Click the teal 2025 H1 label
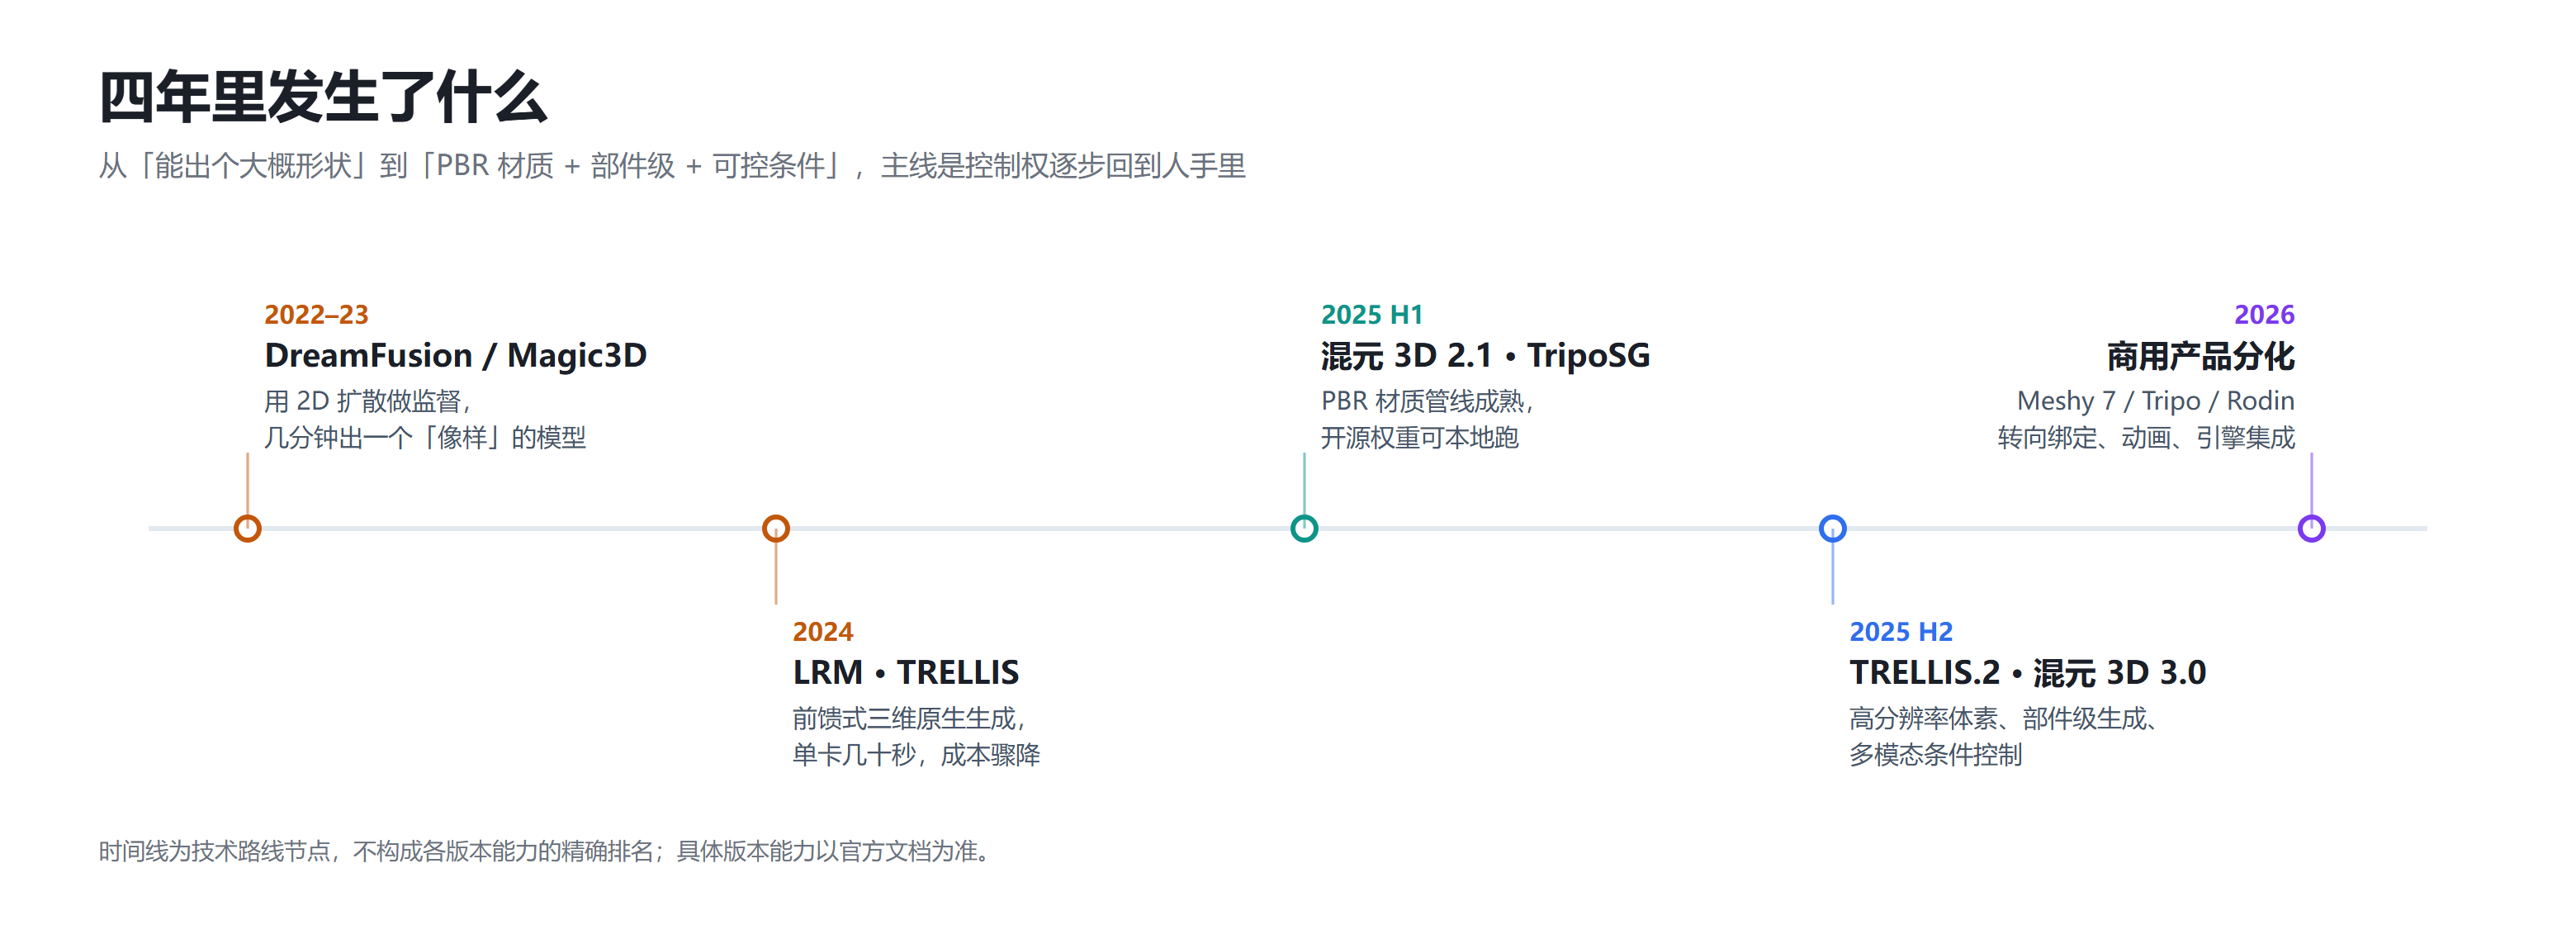The height and width of the screenshot is (925, 2576). pos(1371,315)
